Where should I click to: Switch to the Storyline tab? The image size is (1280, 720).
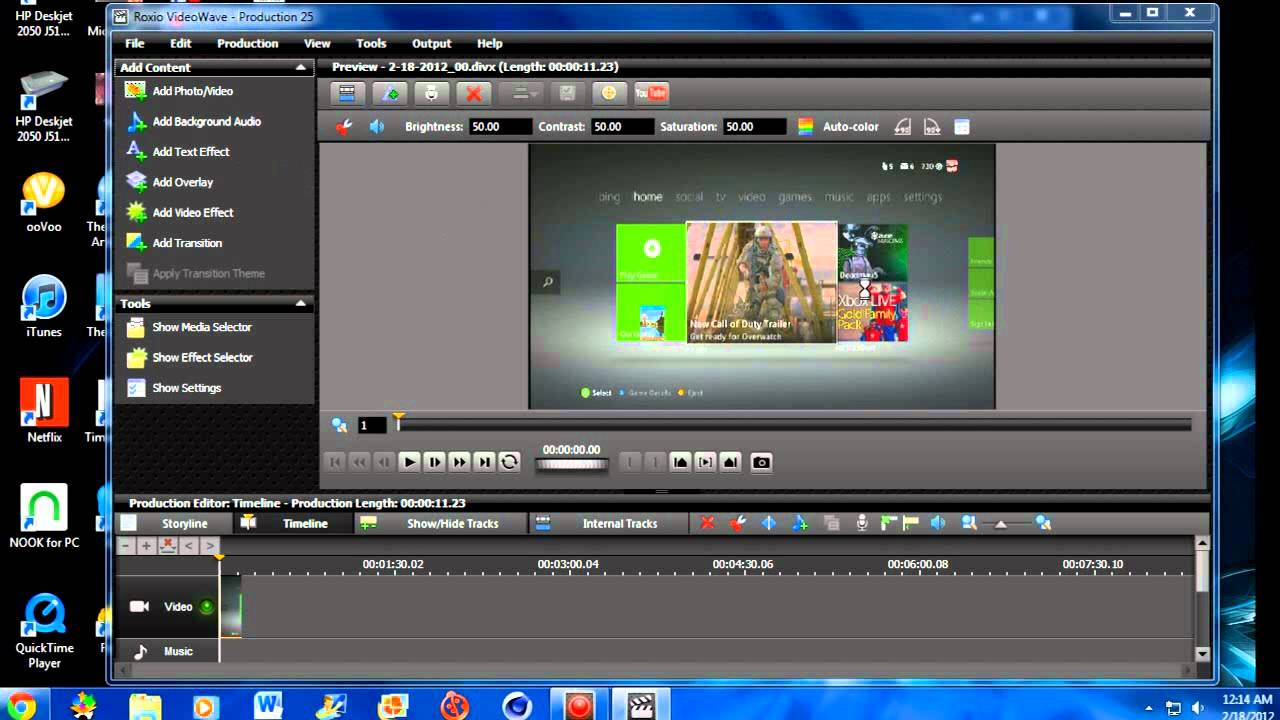click(184, 523)
